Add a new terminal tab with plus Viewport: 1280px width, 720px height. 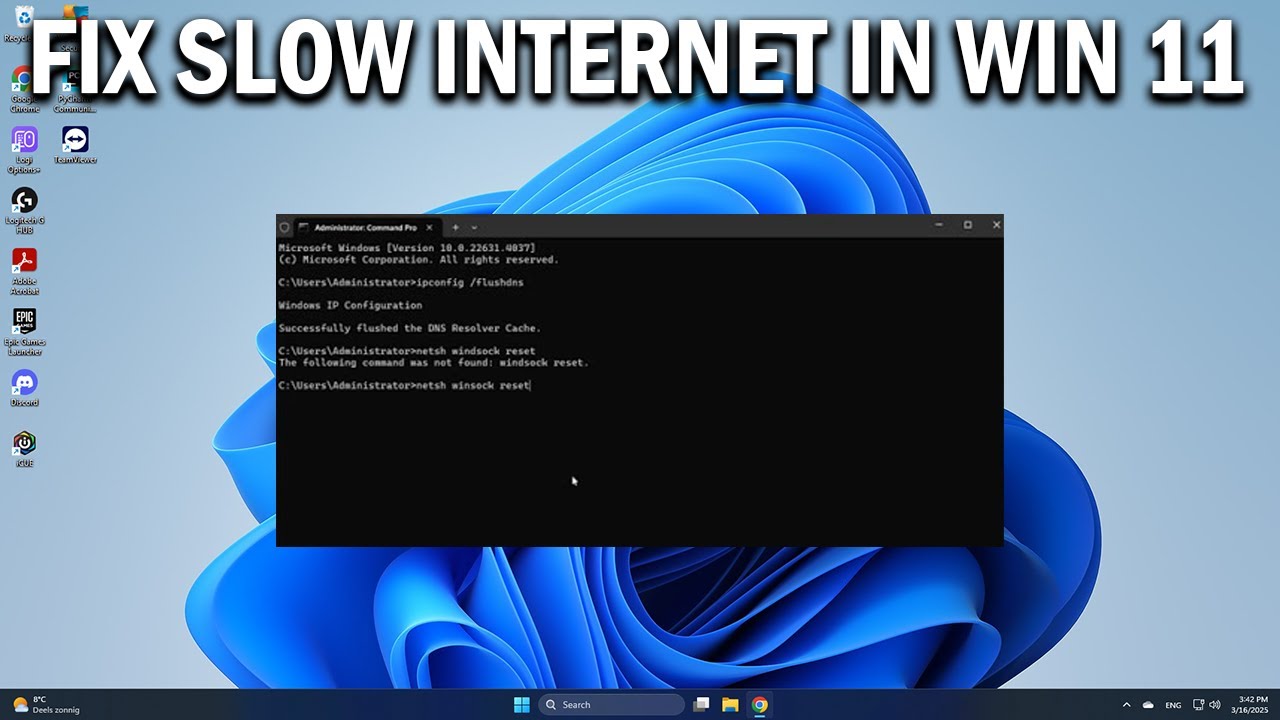455,227
